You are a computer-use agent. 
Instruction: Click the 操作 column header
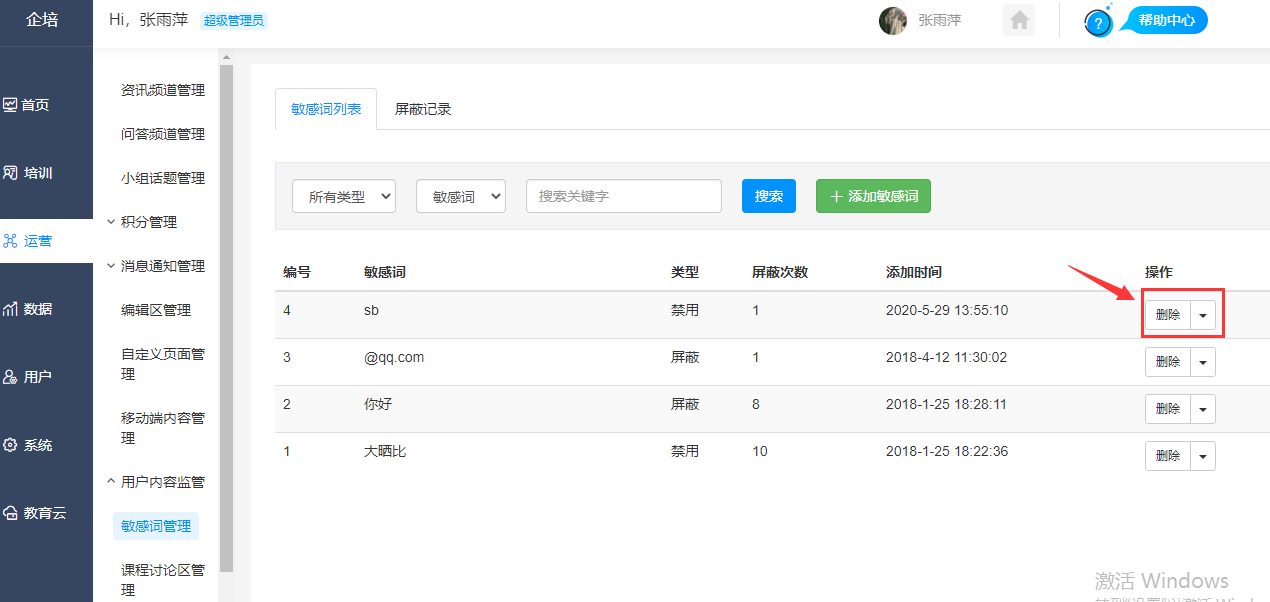(1159, 272)
